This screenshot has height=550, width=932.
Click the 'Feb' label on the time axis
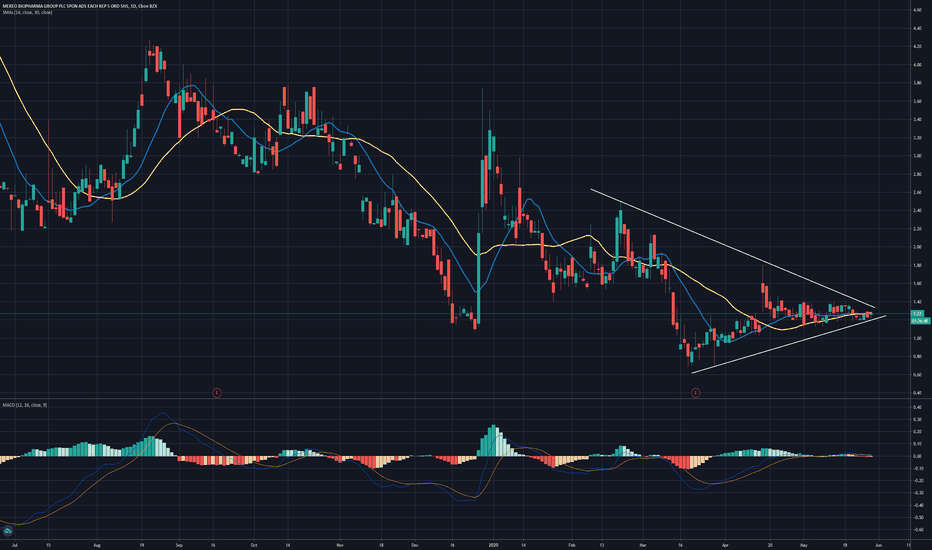coord(572,545)
